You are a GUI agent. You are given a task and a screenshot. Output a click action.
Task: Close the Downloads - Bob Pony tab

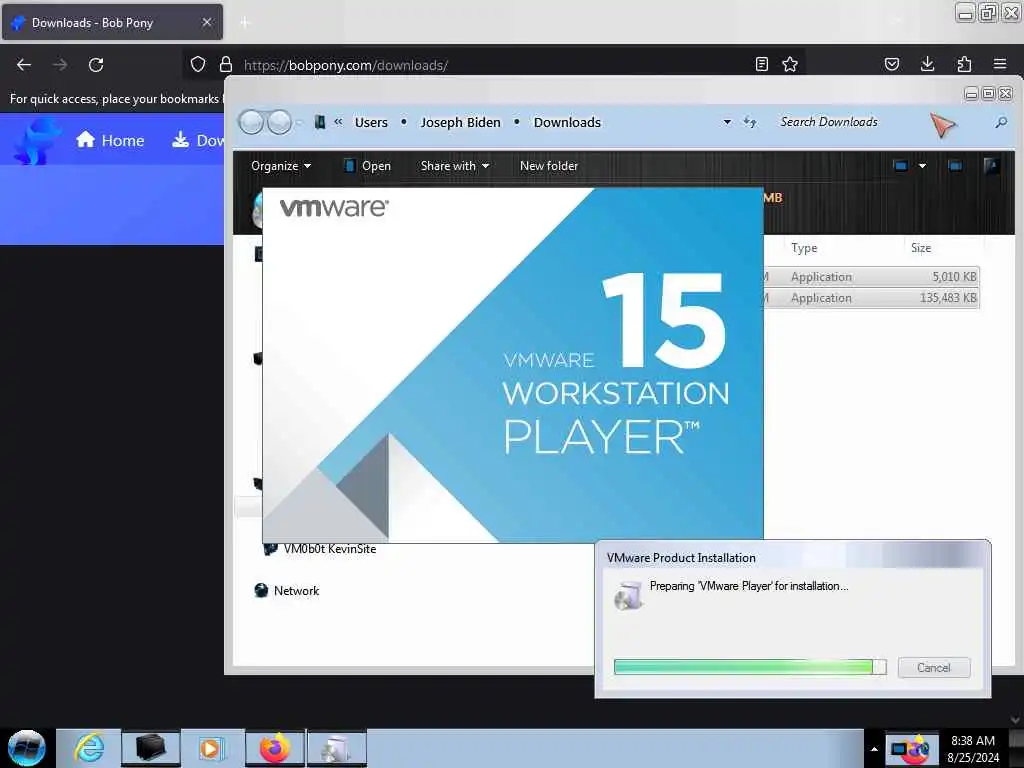pyautogui.click(x=207, y=22)
